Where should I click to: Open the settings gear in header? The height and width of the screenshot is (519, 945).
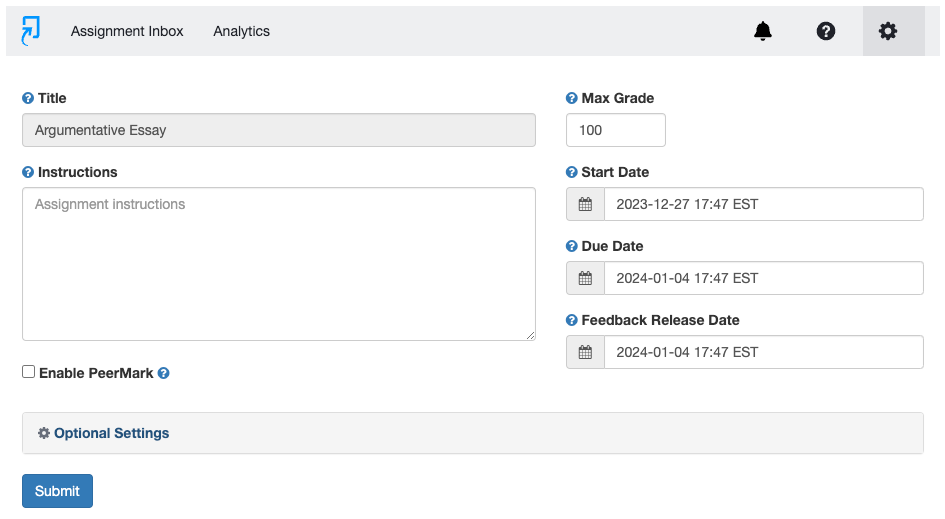point(887,31)
